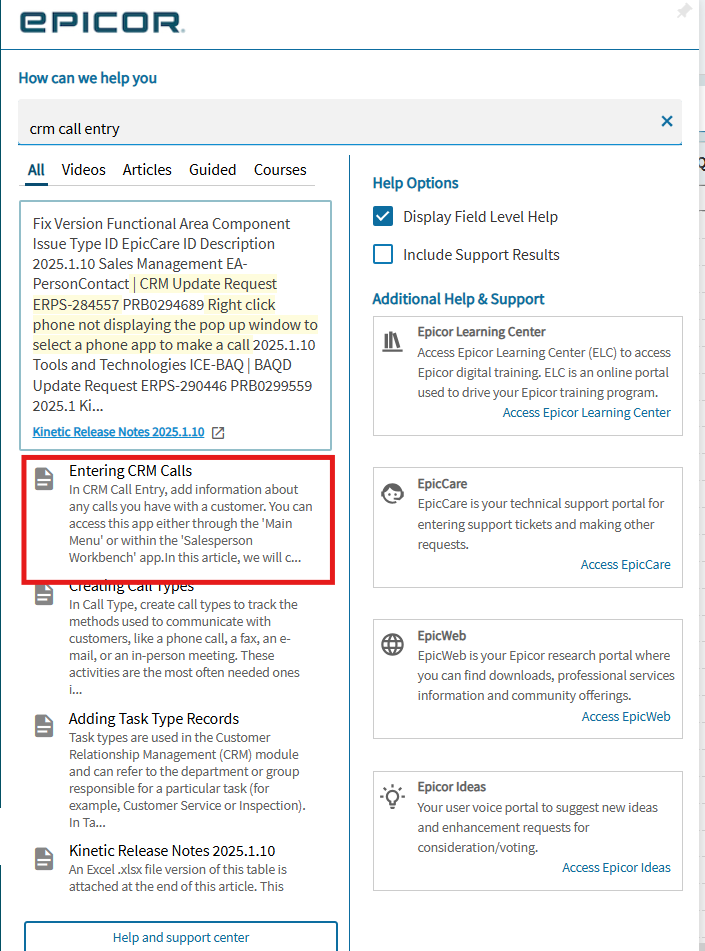
Task: Click the Epicor Learning Center books icon
Action: pyautogui.click(x=392, y=341)
